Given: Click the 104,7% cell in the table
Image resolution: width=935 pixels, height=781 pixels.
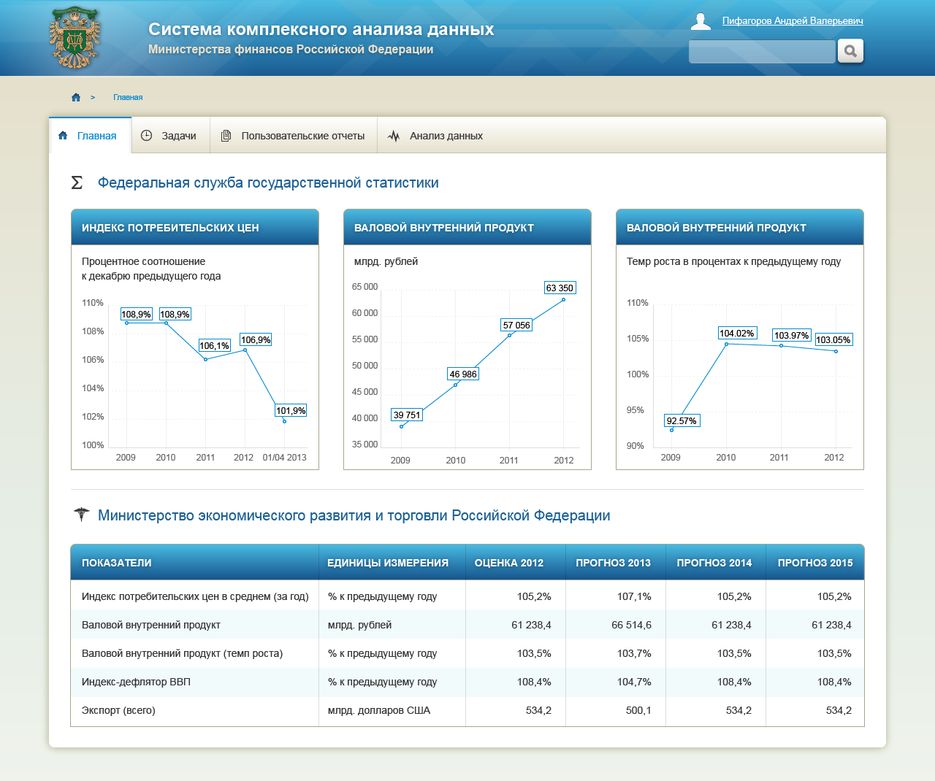Looking at the screenshot, I should pyautogui.click(x=634, y=682).
